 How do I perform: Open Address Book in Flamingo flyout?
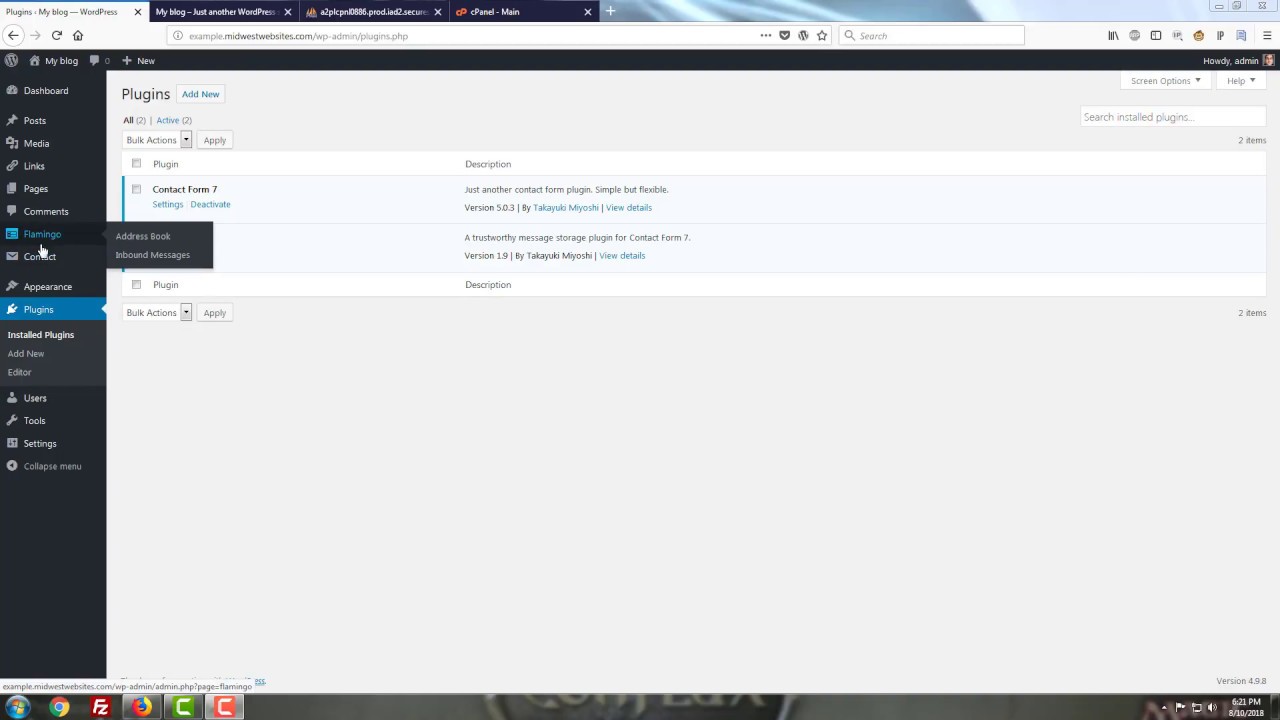[143, 236]
